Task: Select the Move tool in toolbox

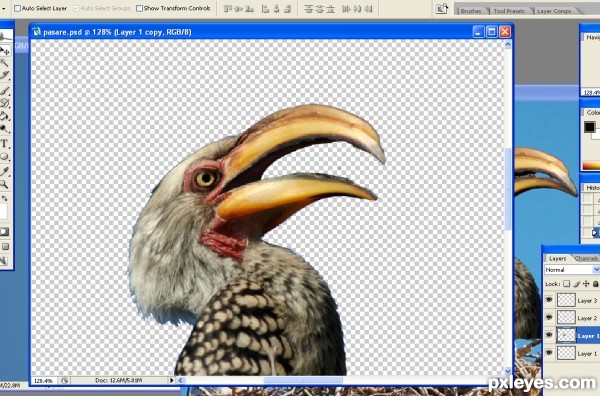Action: click(5, 50)
